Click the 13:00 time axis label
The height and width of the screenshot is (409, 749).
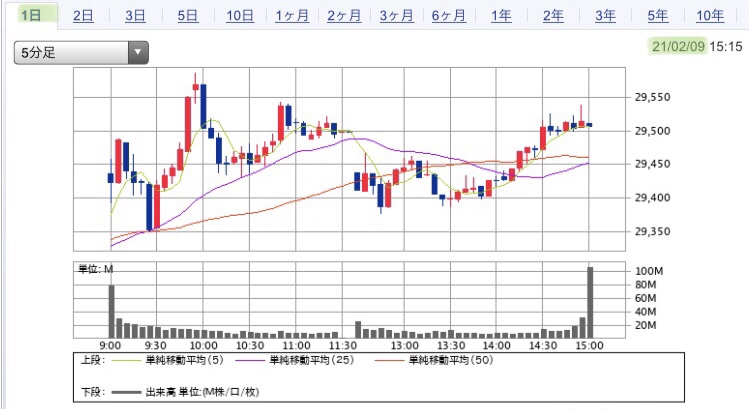tap(405, 345)
